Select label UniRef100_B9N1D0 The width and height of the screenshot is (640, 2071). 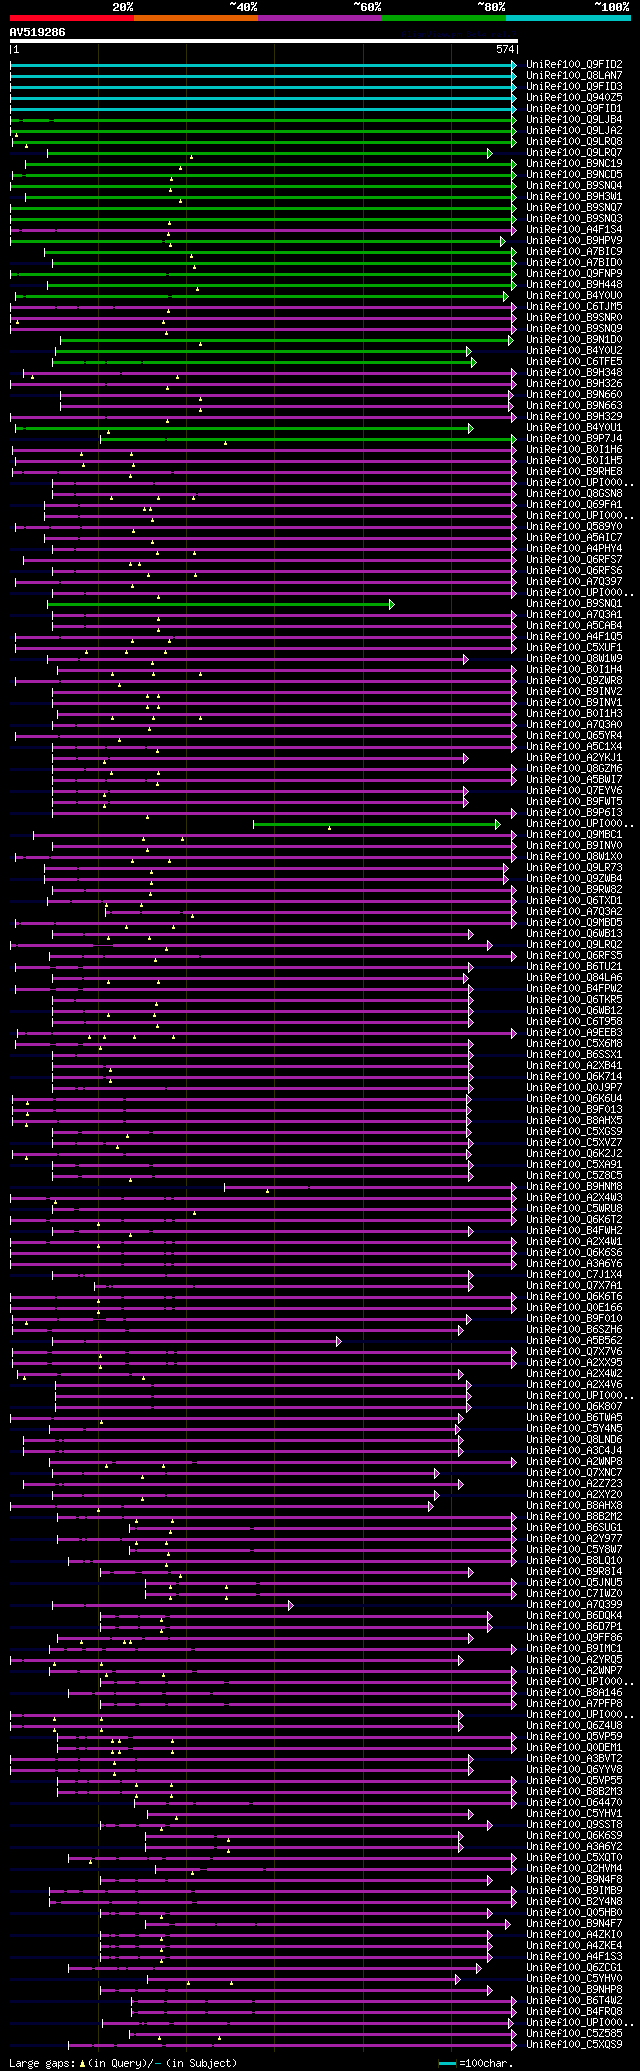[x=574, y=340]
